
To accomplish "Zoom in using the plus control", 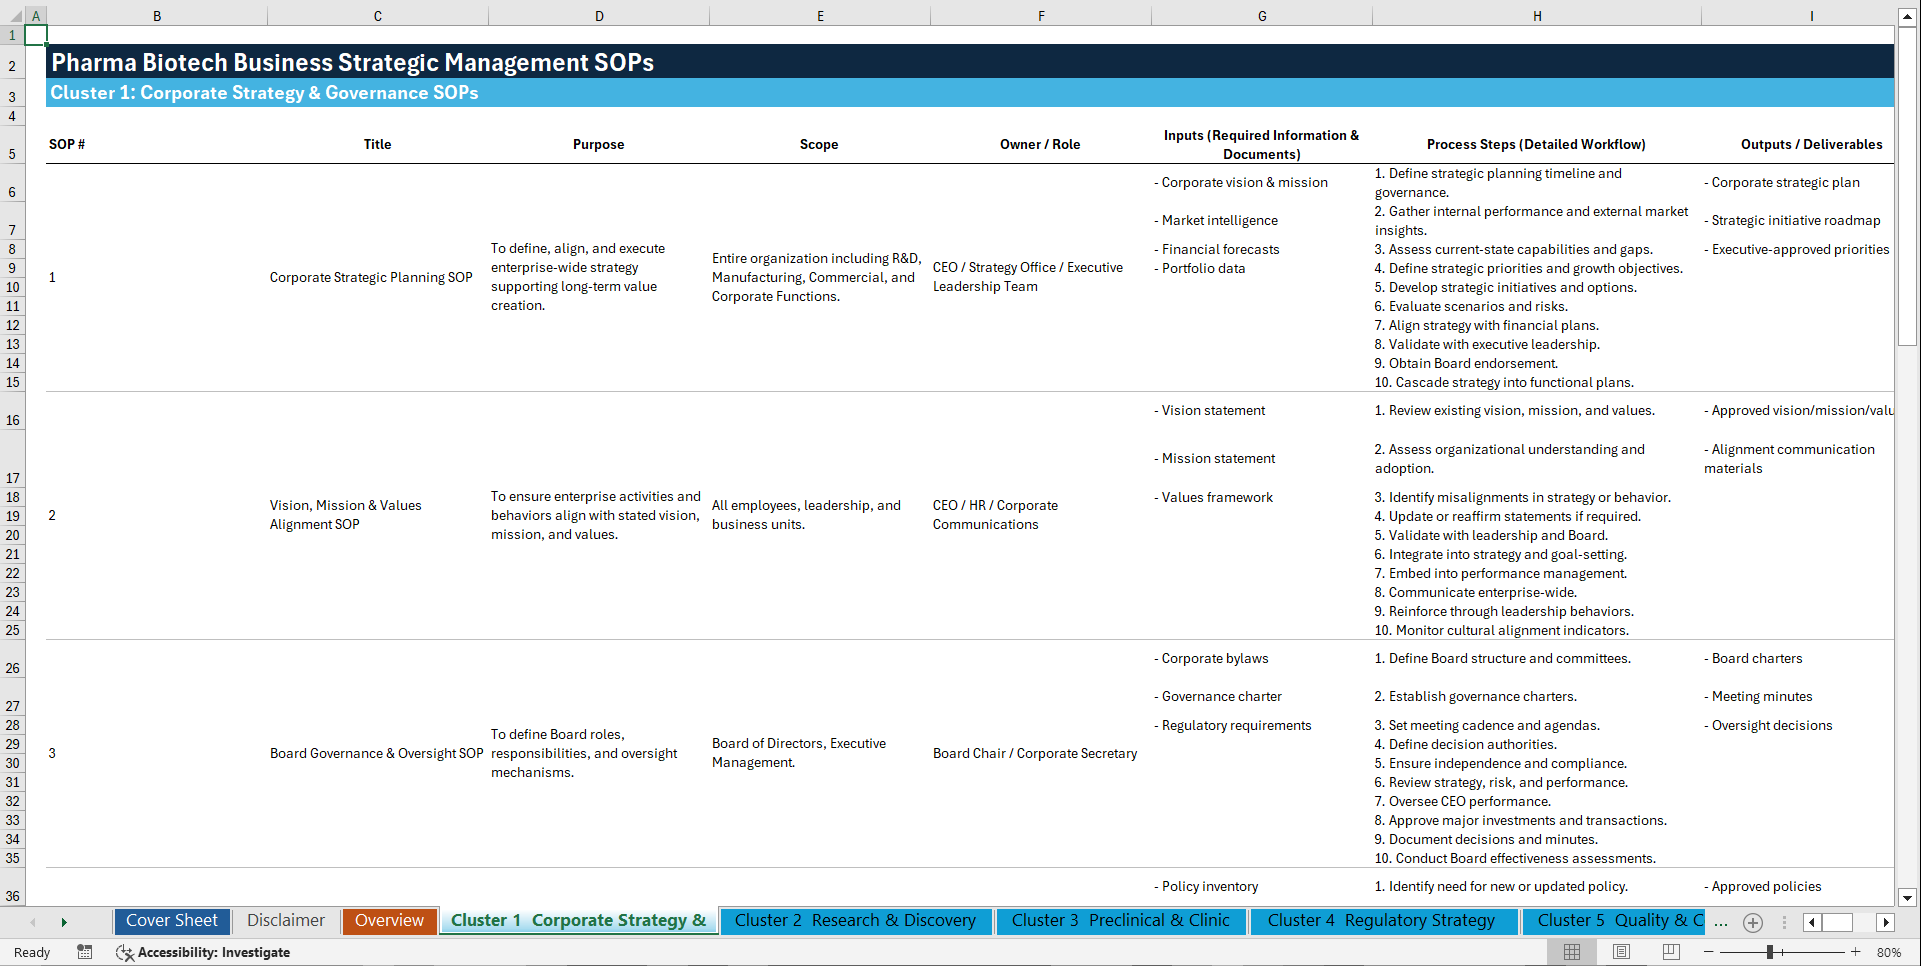I will pos(1855,952).
